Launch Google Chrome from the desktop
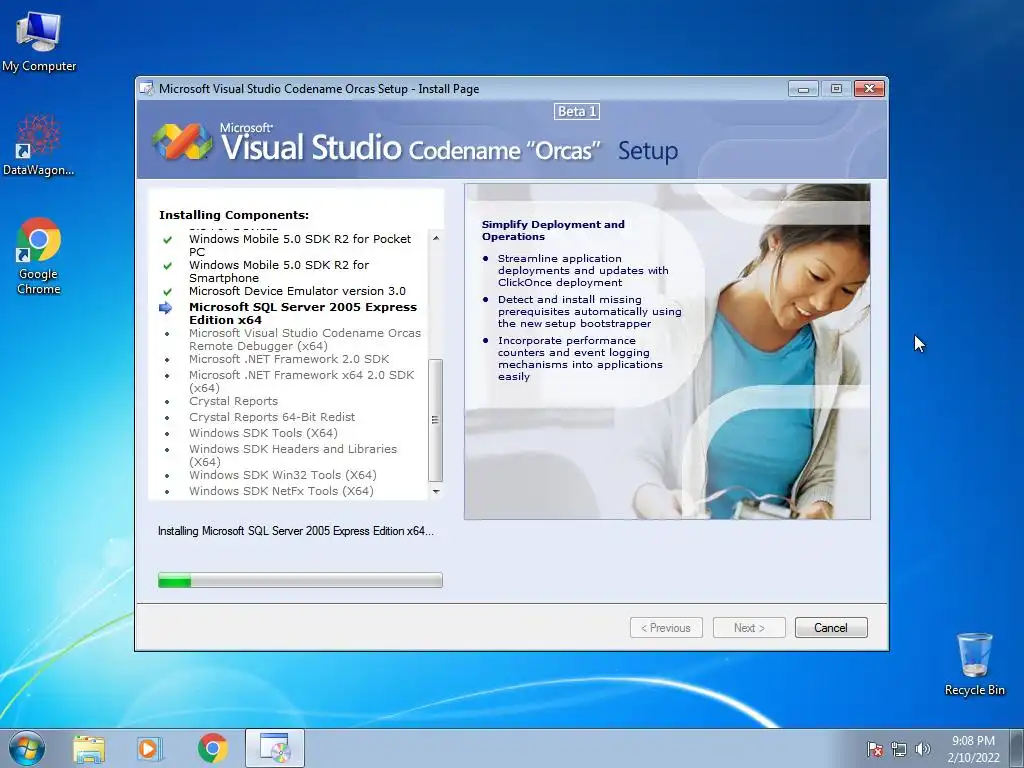 pos(39,256)
